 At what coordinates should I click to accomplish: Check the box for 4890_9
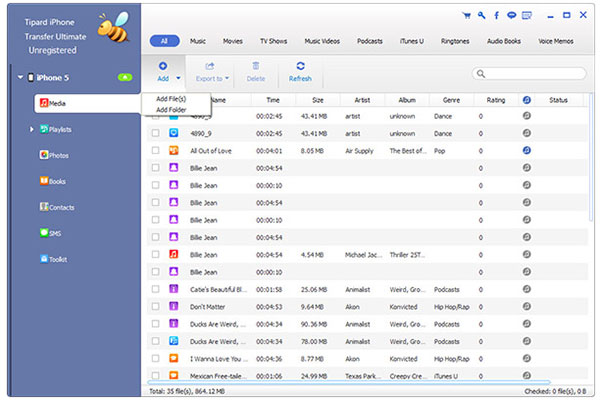click(x=155, y=133)
